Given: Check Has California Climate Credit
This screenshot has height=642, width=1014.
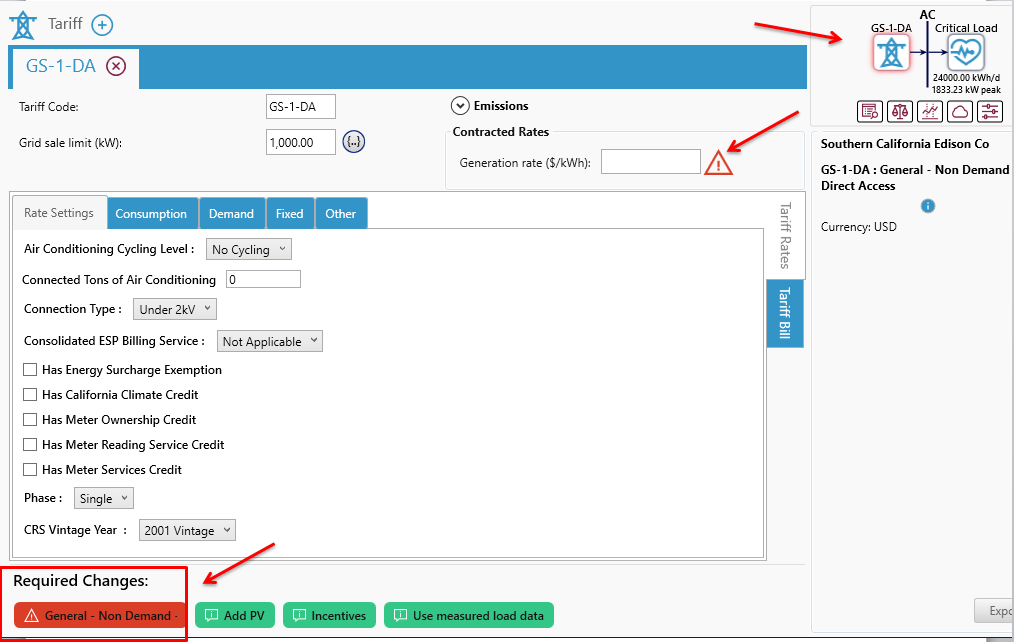Looking at the screenshot, I should tap(30, 395).
